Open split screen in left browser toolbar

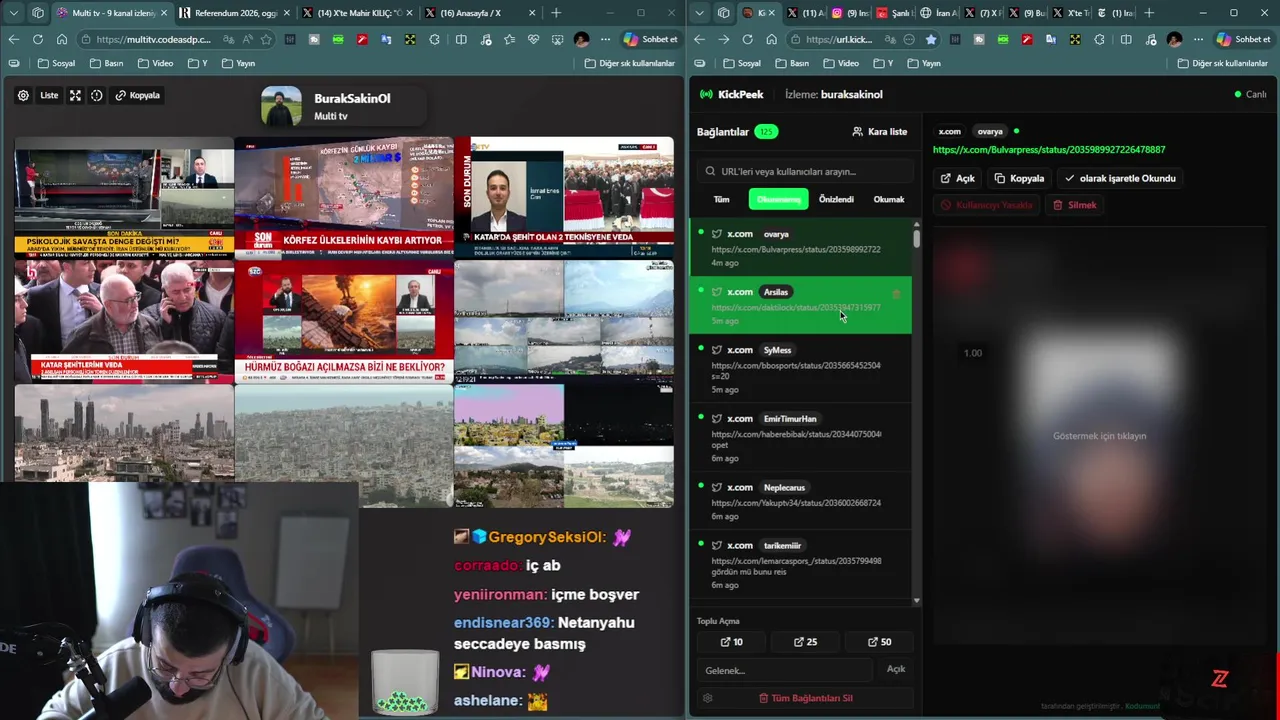[x=461, y=40]
